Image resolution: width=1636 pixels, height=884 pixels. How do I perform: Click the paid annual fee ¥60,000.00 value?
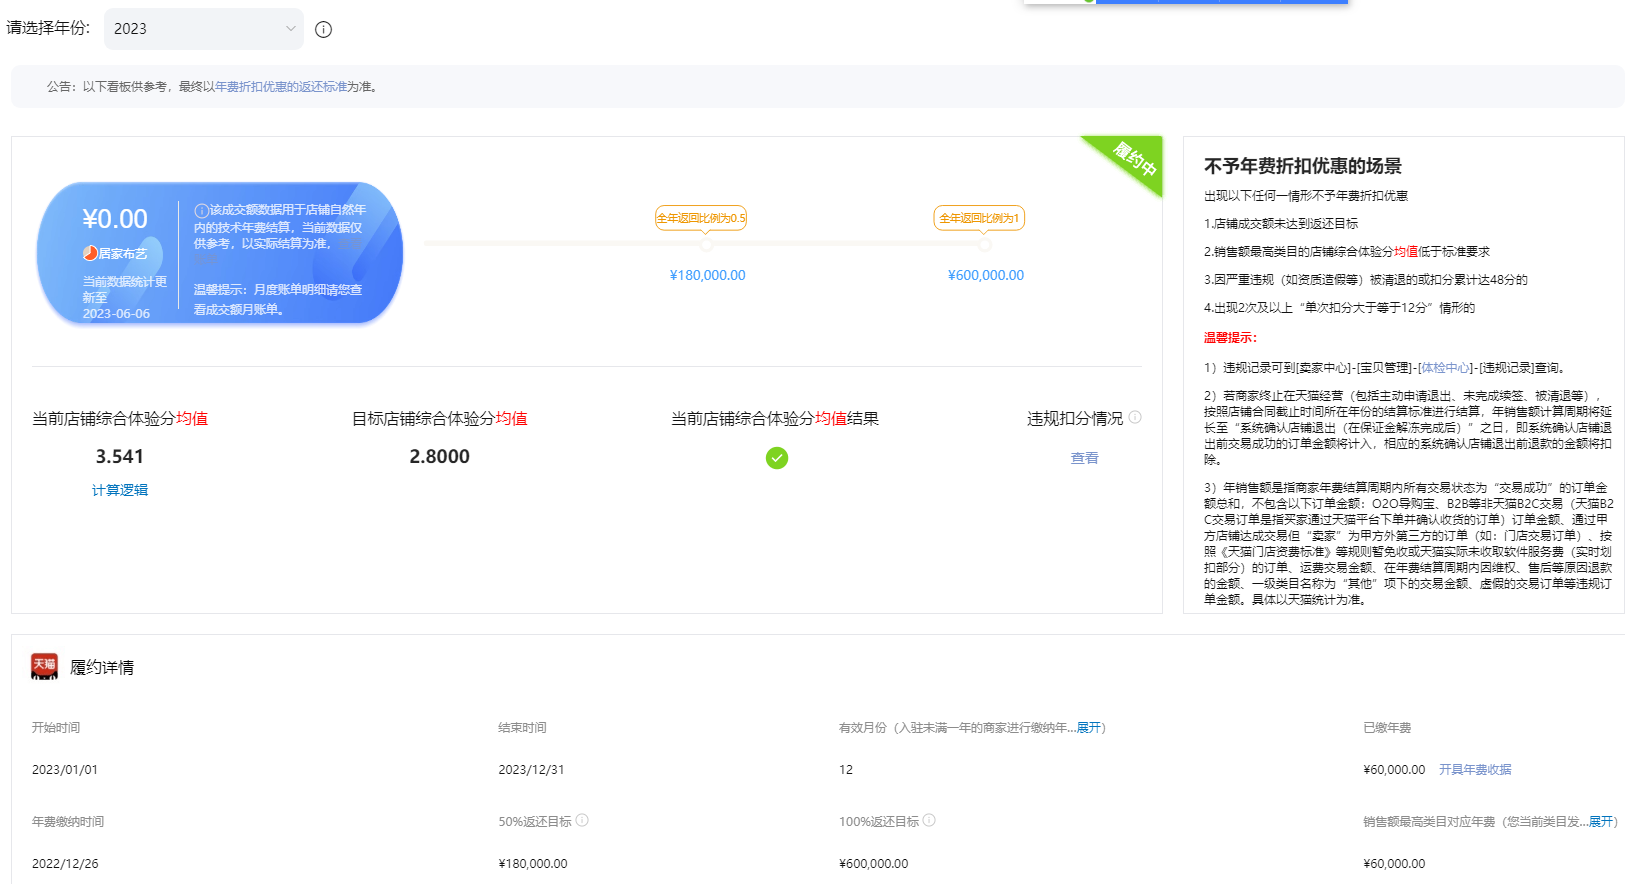tap(1394, 770)
